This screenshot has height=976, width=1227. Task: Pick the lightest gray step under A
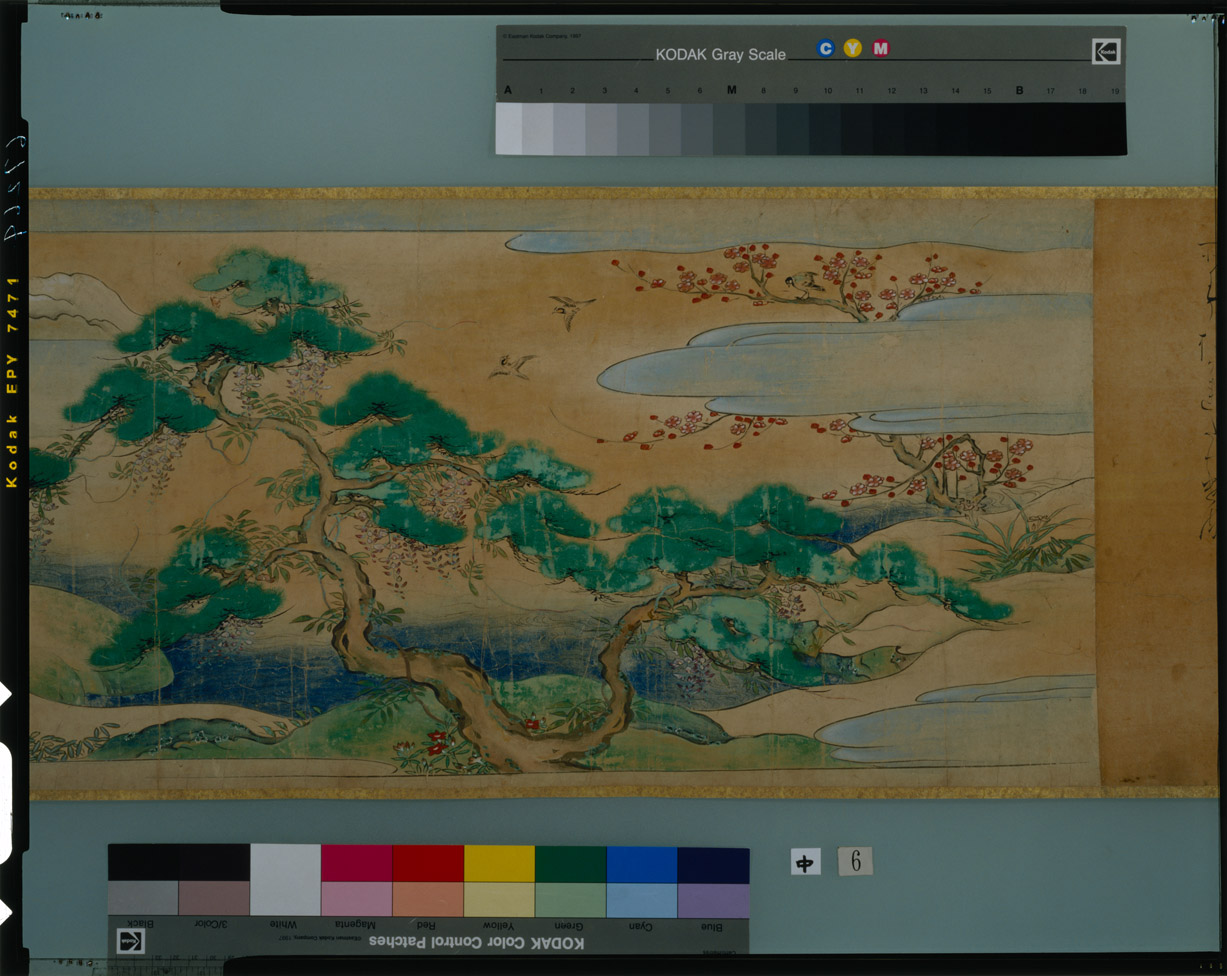coord(508,128)
